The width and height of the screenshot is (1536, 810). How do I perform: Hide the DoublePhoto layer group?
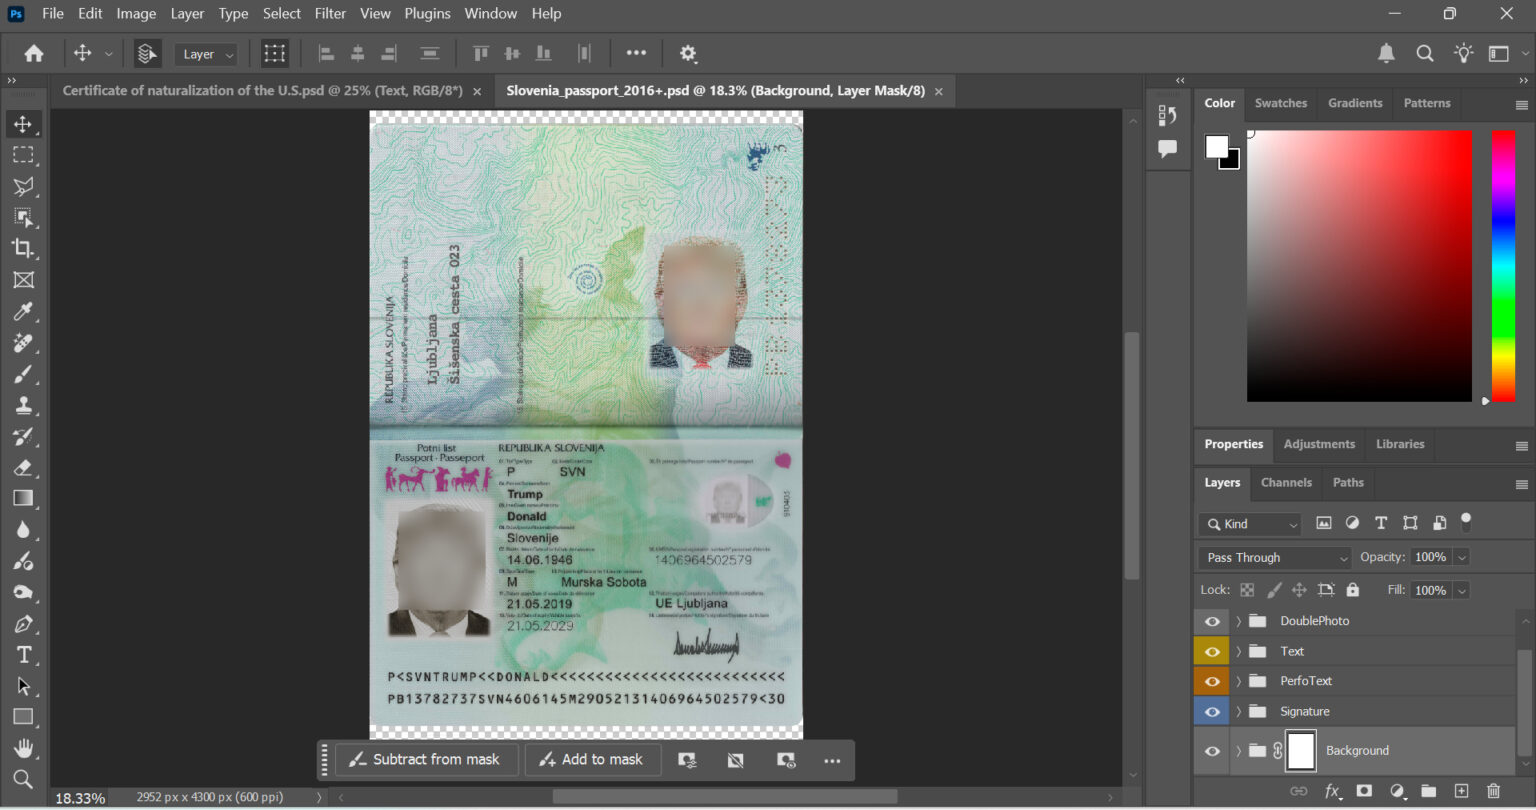pos(1212,621)
